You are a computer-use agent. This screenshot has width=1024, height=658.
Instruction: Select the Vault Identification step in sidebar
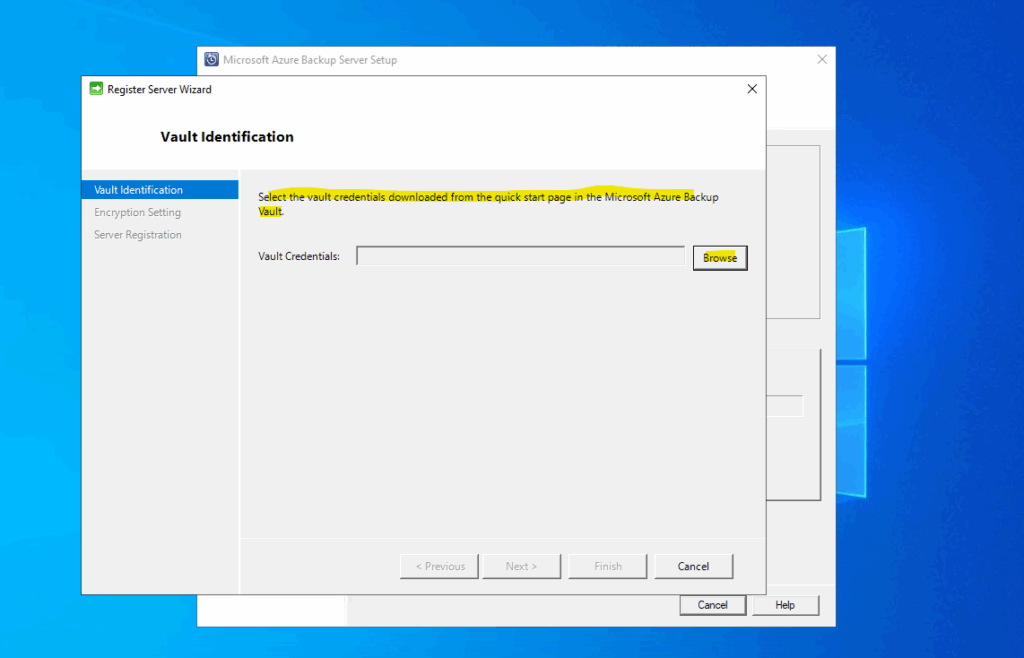coord(160,190)
